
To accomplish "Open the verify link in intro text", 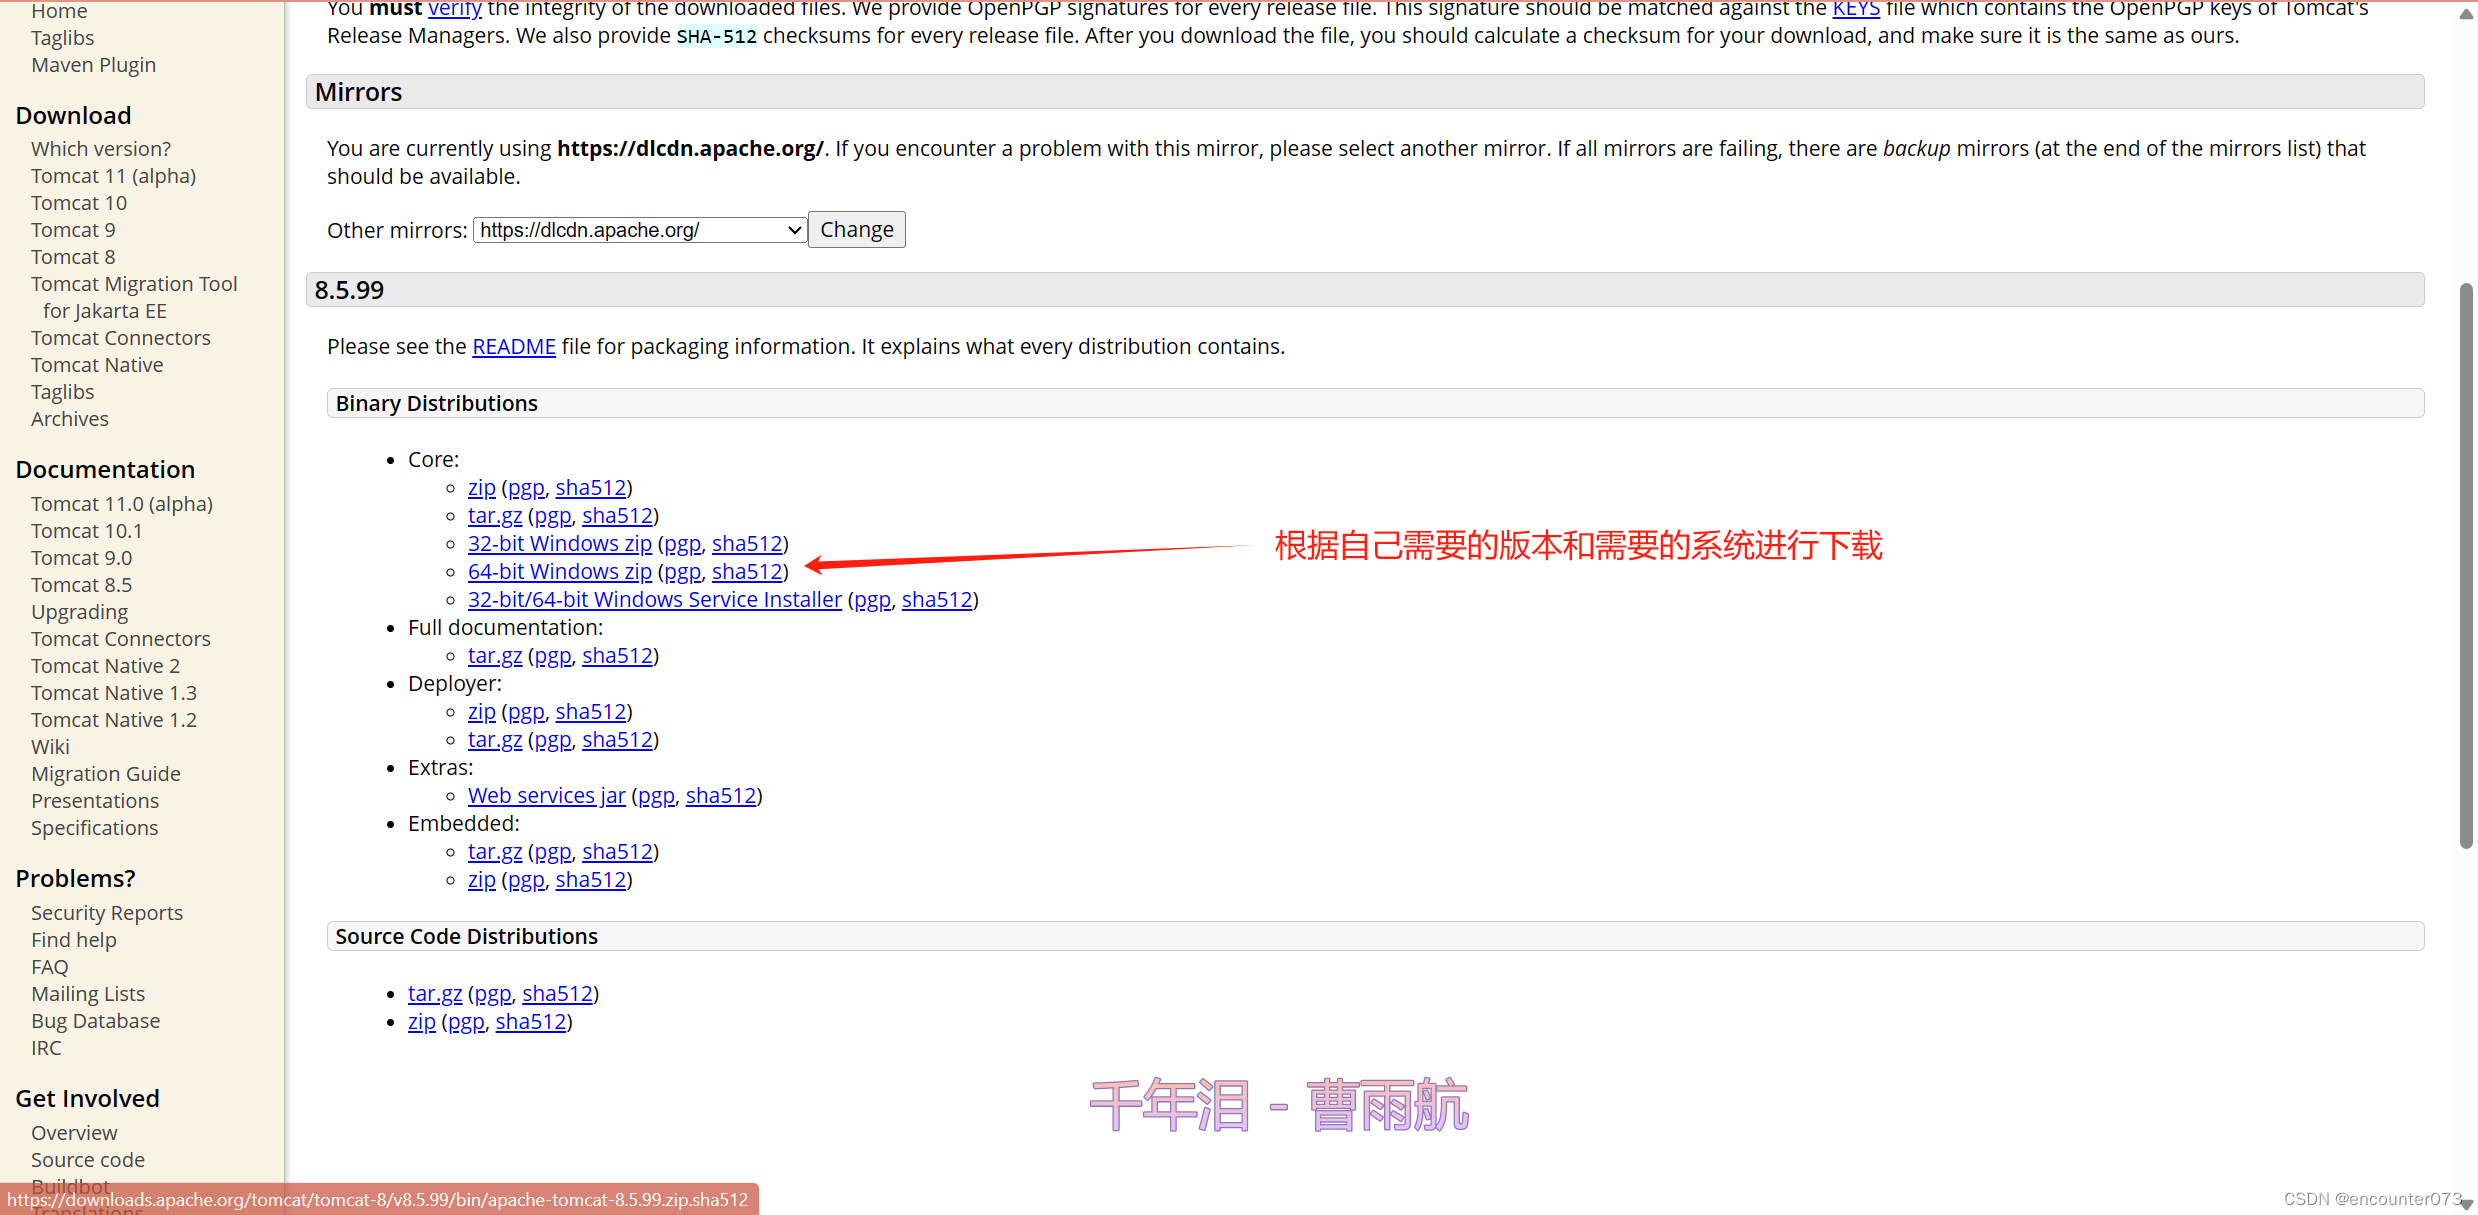I will click(454, 9).
